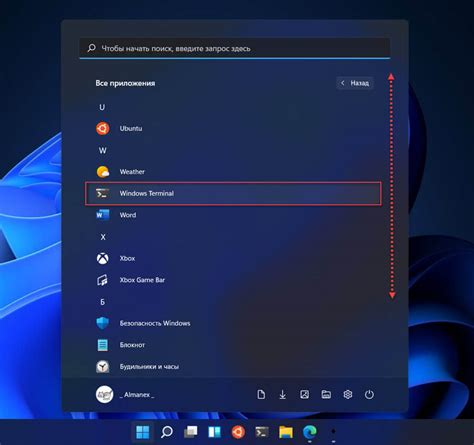Open the Documents folder icon
Viewport: 474px width, 445px height.
261,395
